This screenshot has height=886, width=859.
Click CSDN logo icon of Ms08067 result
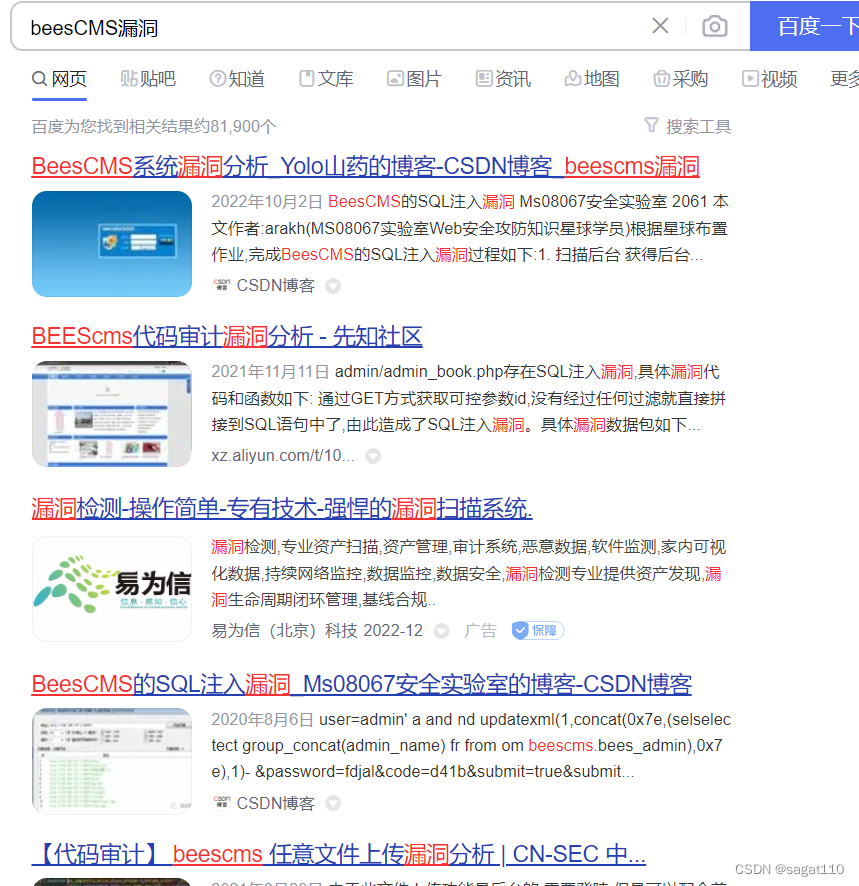222,802
